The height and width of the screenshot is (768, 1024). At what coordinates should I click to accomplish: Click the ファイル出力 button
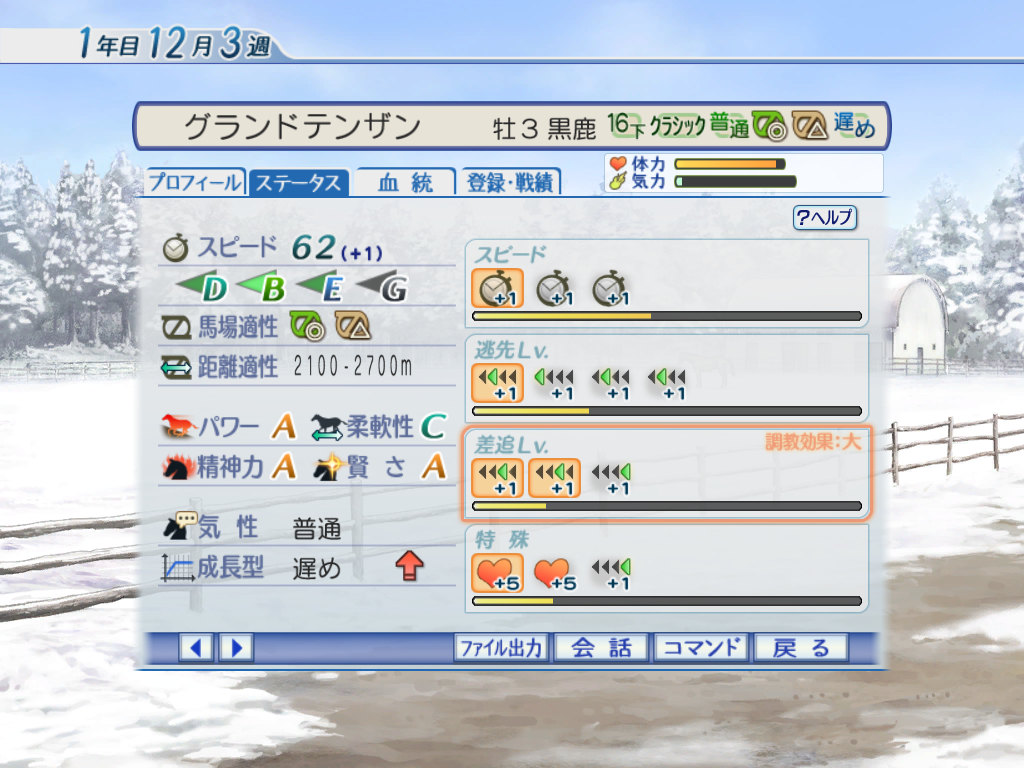(x=501, y=648)
